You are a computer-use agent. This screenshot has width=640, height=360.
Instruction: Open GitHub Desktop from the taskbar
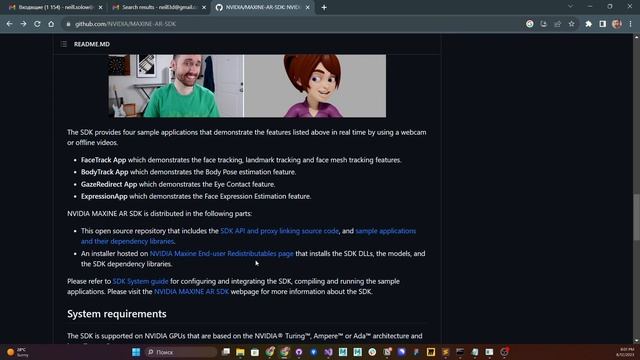[299, 352]
